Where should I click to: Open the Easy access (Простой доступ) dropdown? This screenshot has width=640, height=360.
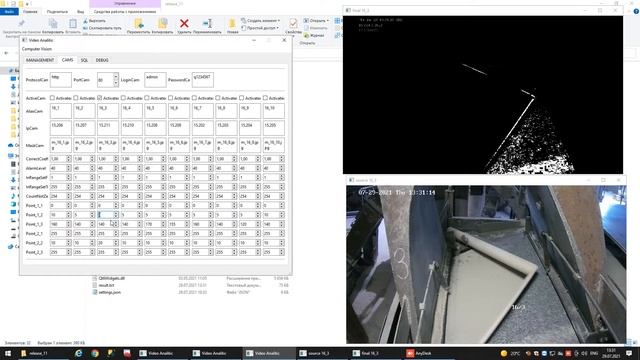pos(260,28)
